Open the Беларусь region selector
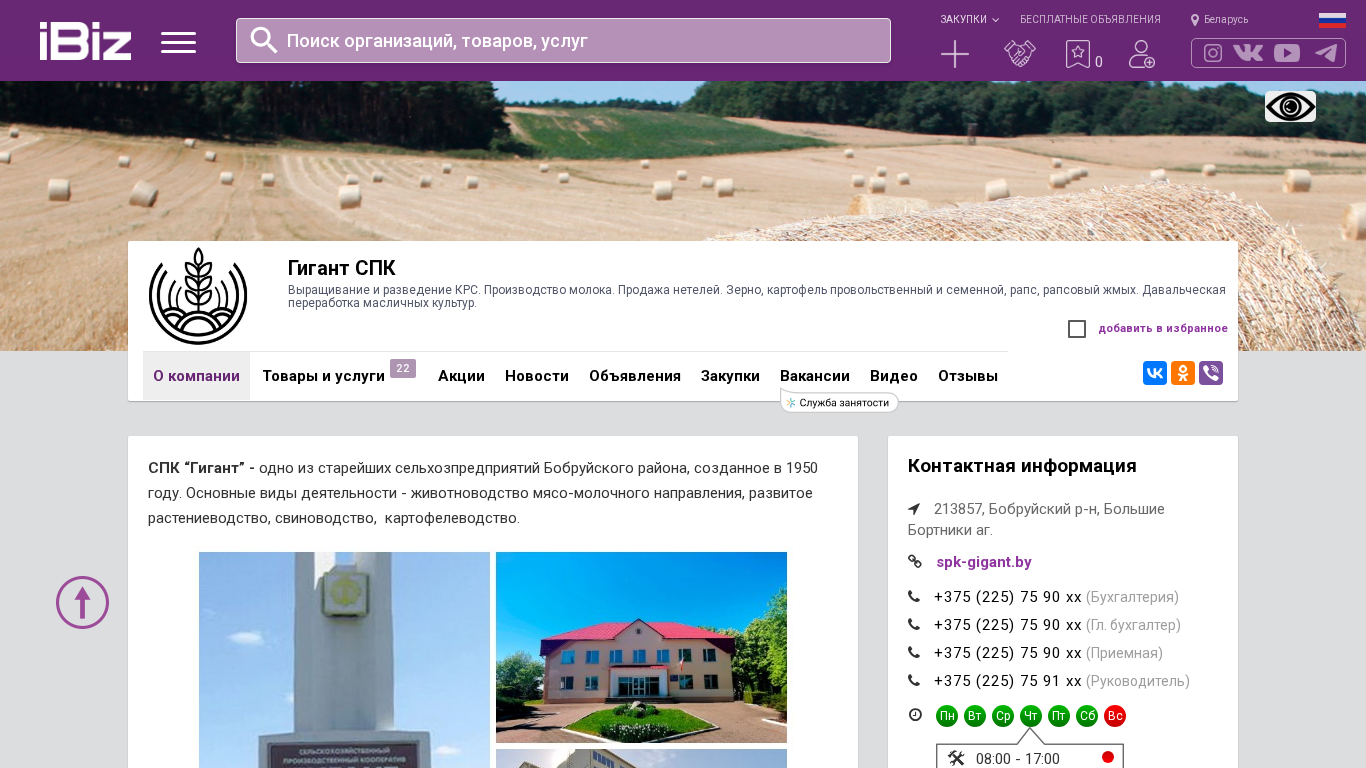Screen dimensions: 1366x768 coord(1226,20)
